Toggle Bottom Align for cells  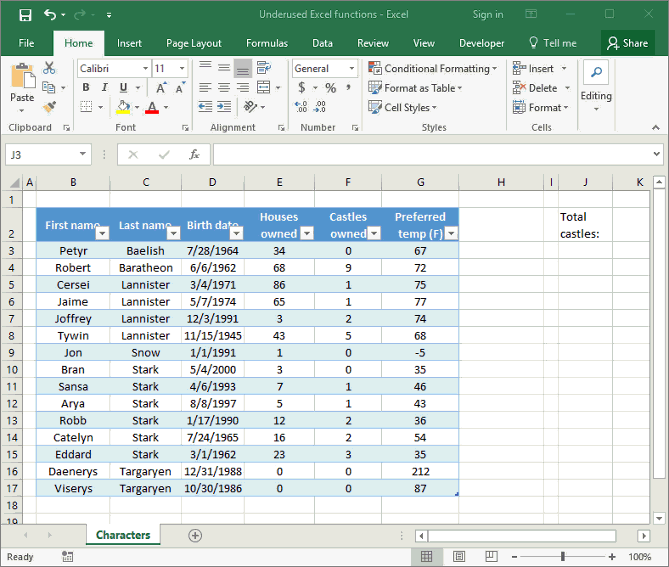click(x=243, y=68)
